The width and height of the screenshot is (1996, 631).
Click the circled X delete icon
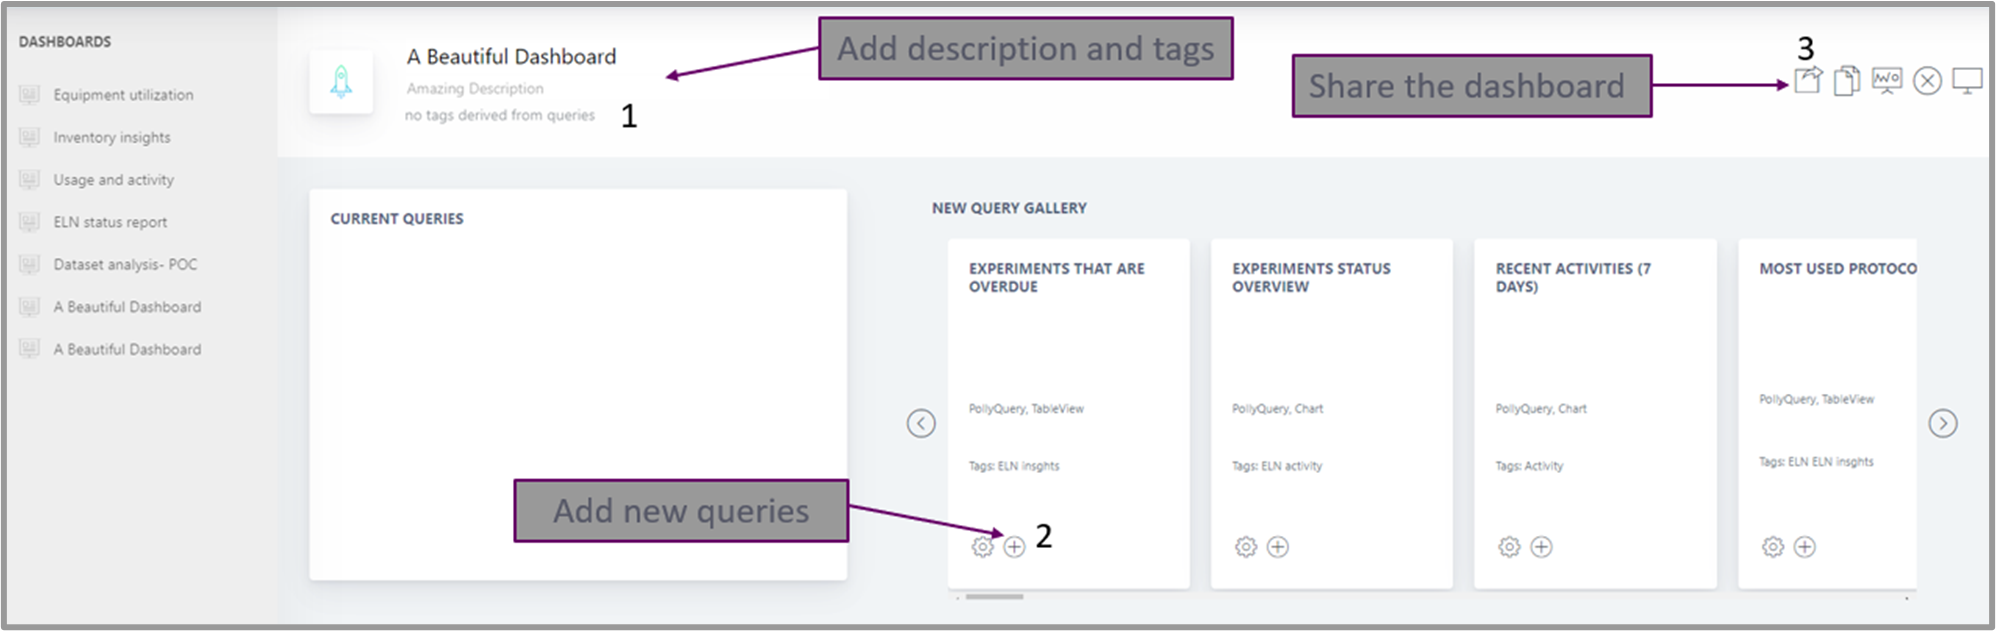[x=1927, y=81]
